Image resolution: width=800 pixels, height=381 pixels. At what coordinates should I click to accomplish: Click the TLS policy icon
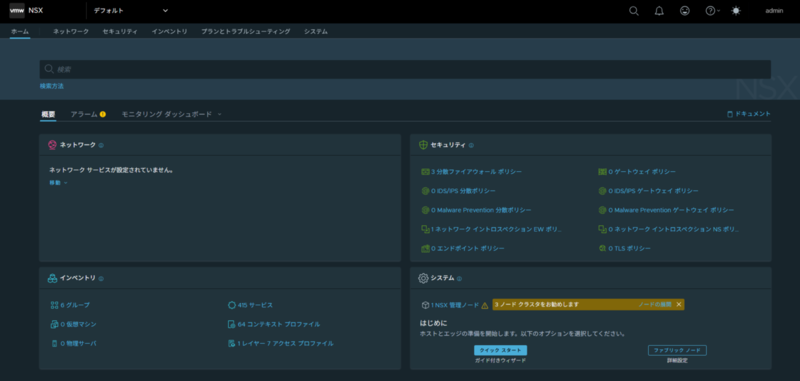pyautogui.click(x=602, y=248)
